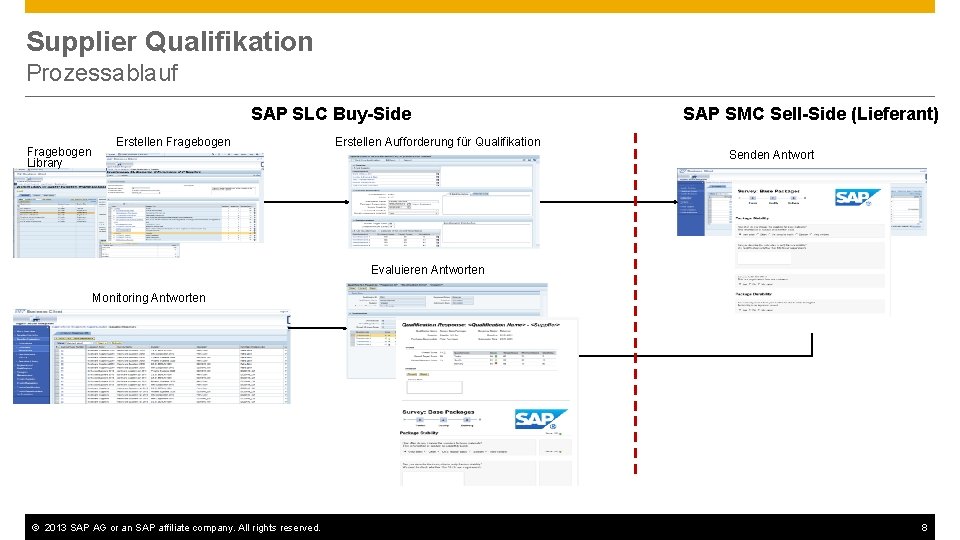Select the 'Supplier Qualifikation' slide title

(170, 42)
